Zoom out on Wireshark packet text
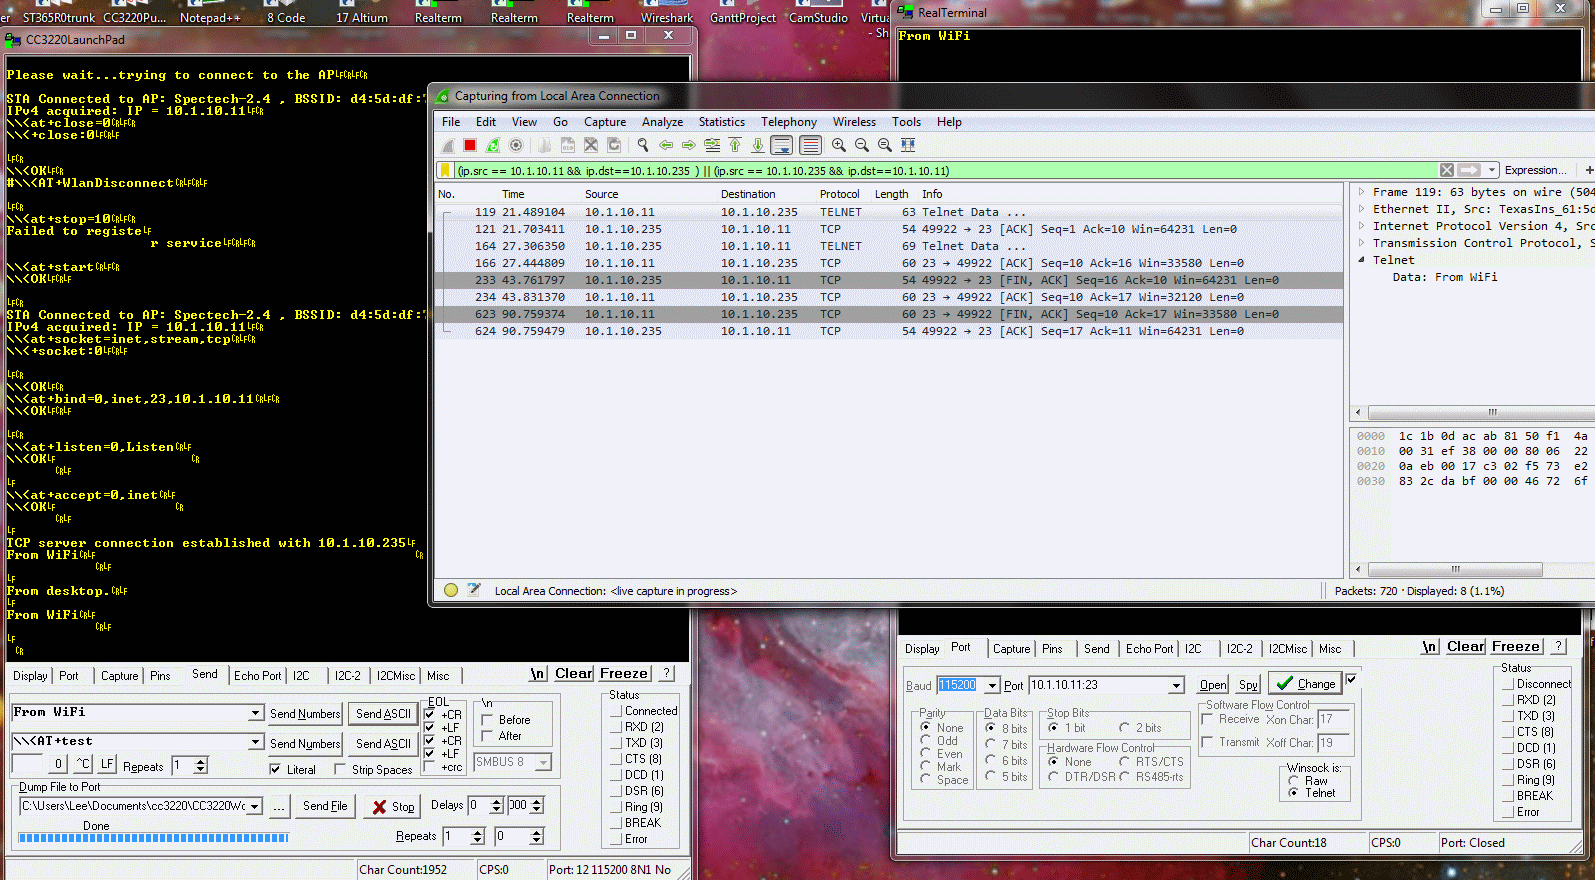 pos(862,145)
